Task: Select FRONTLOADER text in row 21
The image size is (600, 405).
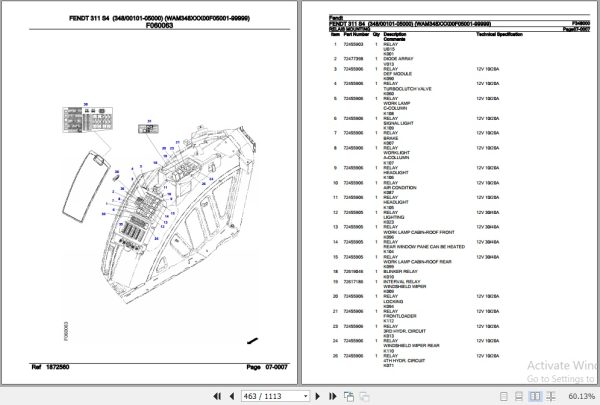Action: click(x=400, y=316)
